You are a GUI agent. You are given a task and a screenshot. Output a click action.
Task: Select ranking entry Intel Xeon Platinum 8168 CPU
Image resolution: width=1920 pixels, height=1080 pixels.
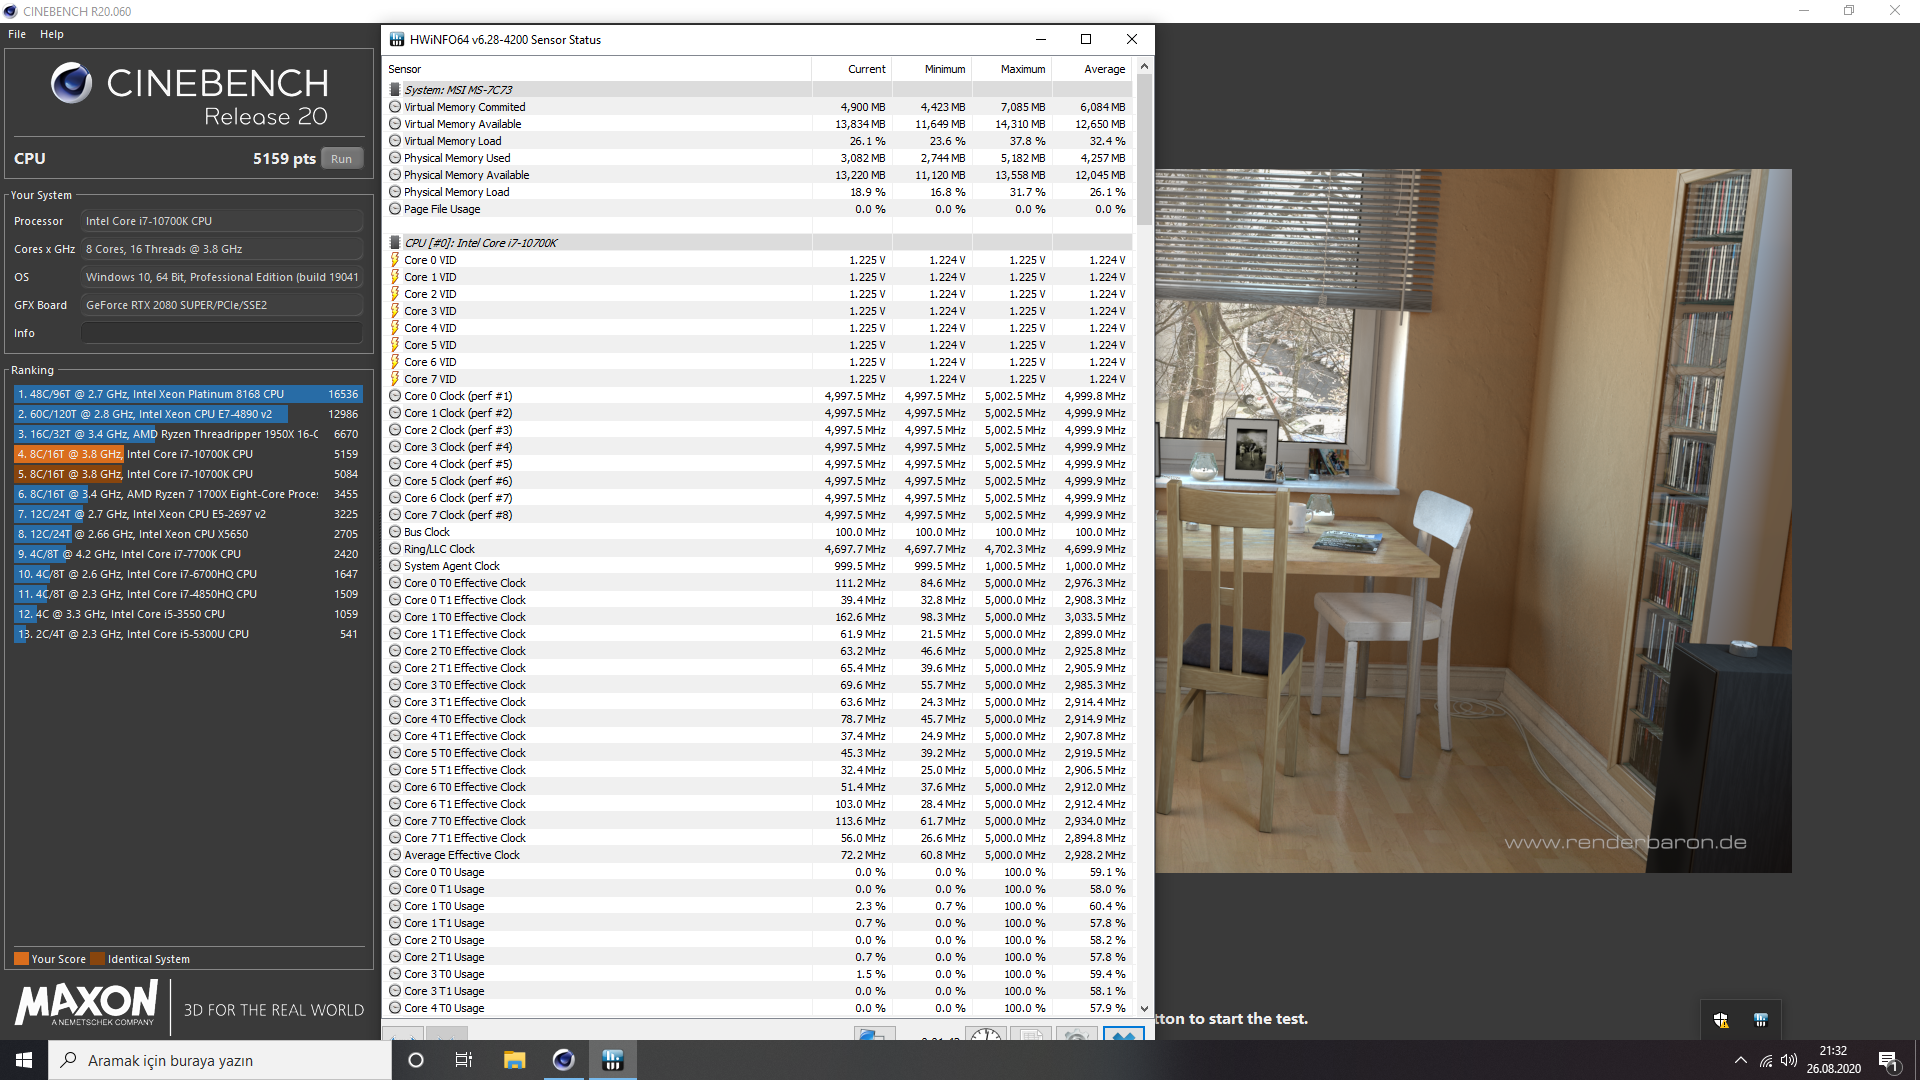[187, 394]
